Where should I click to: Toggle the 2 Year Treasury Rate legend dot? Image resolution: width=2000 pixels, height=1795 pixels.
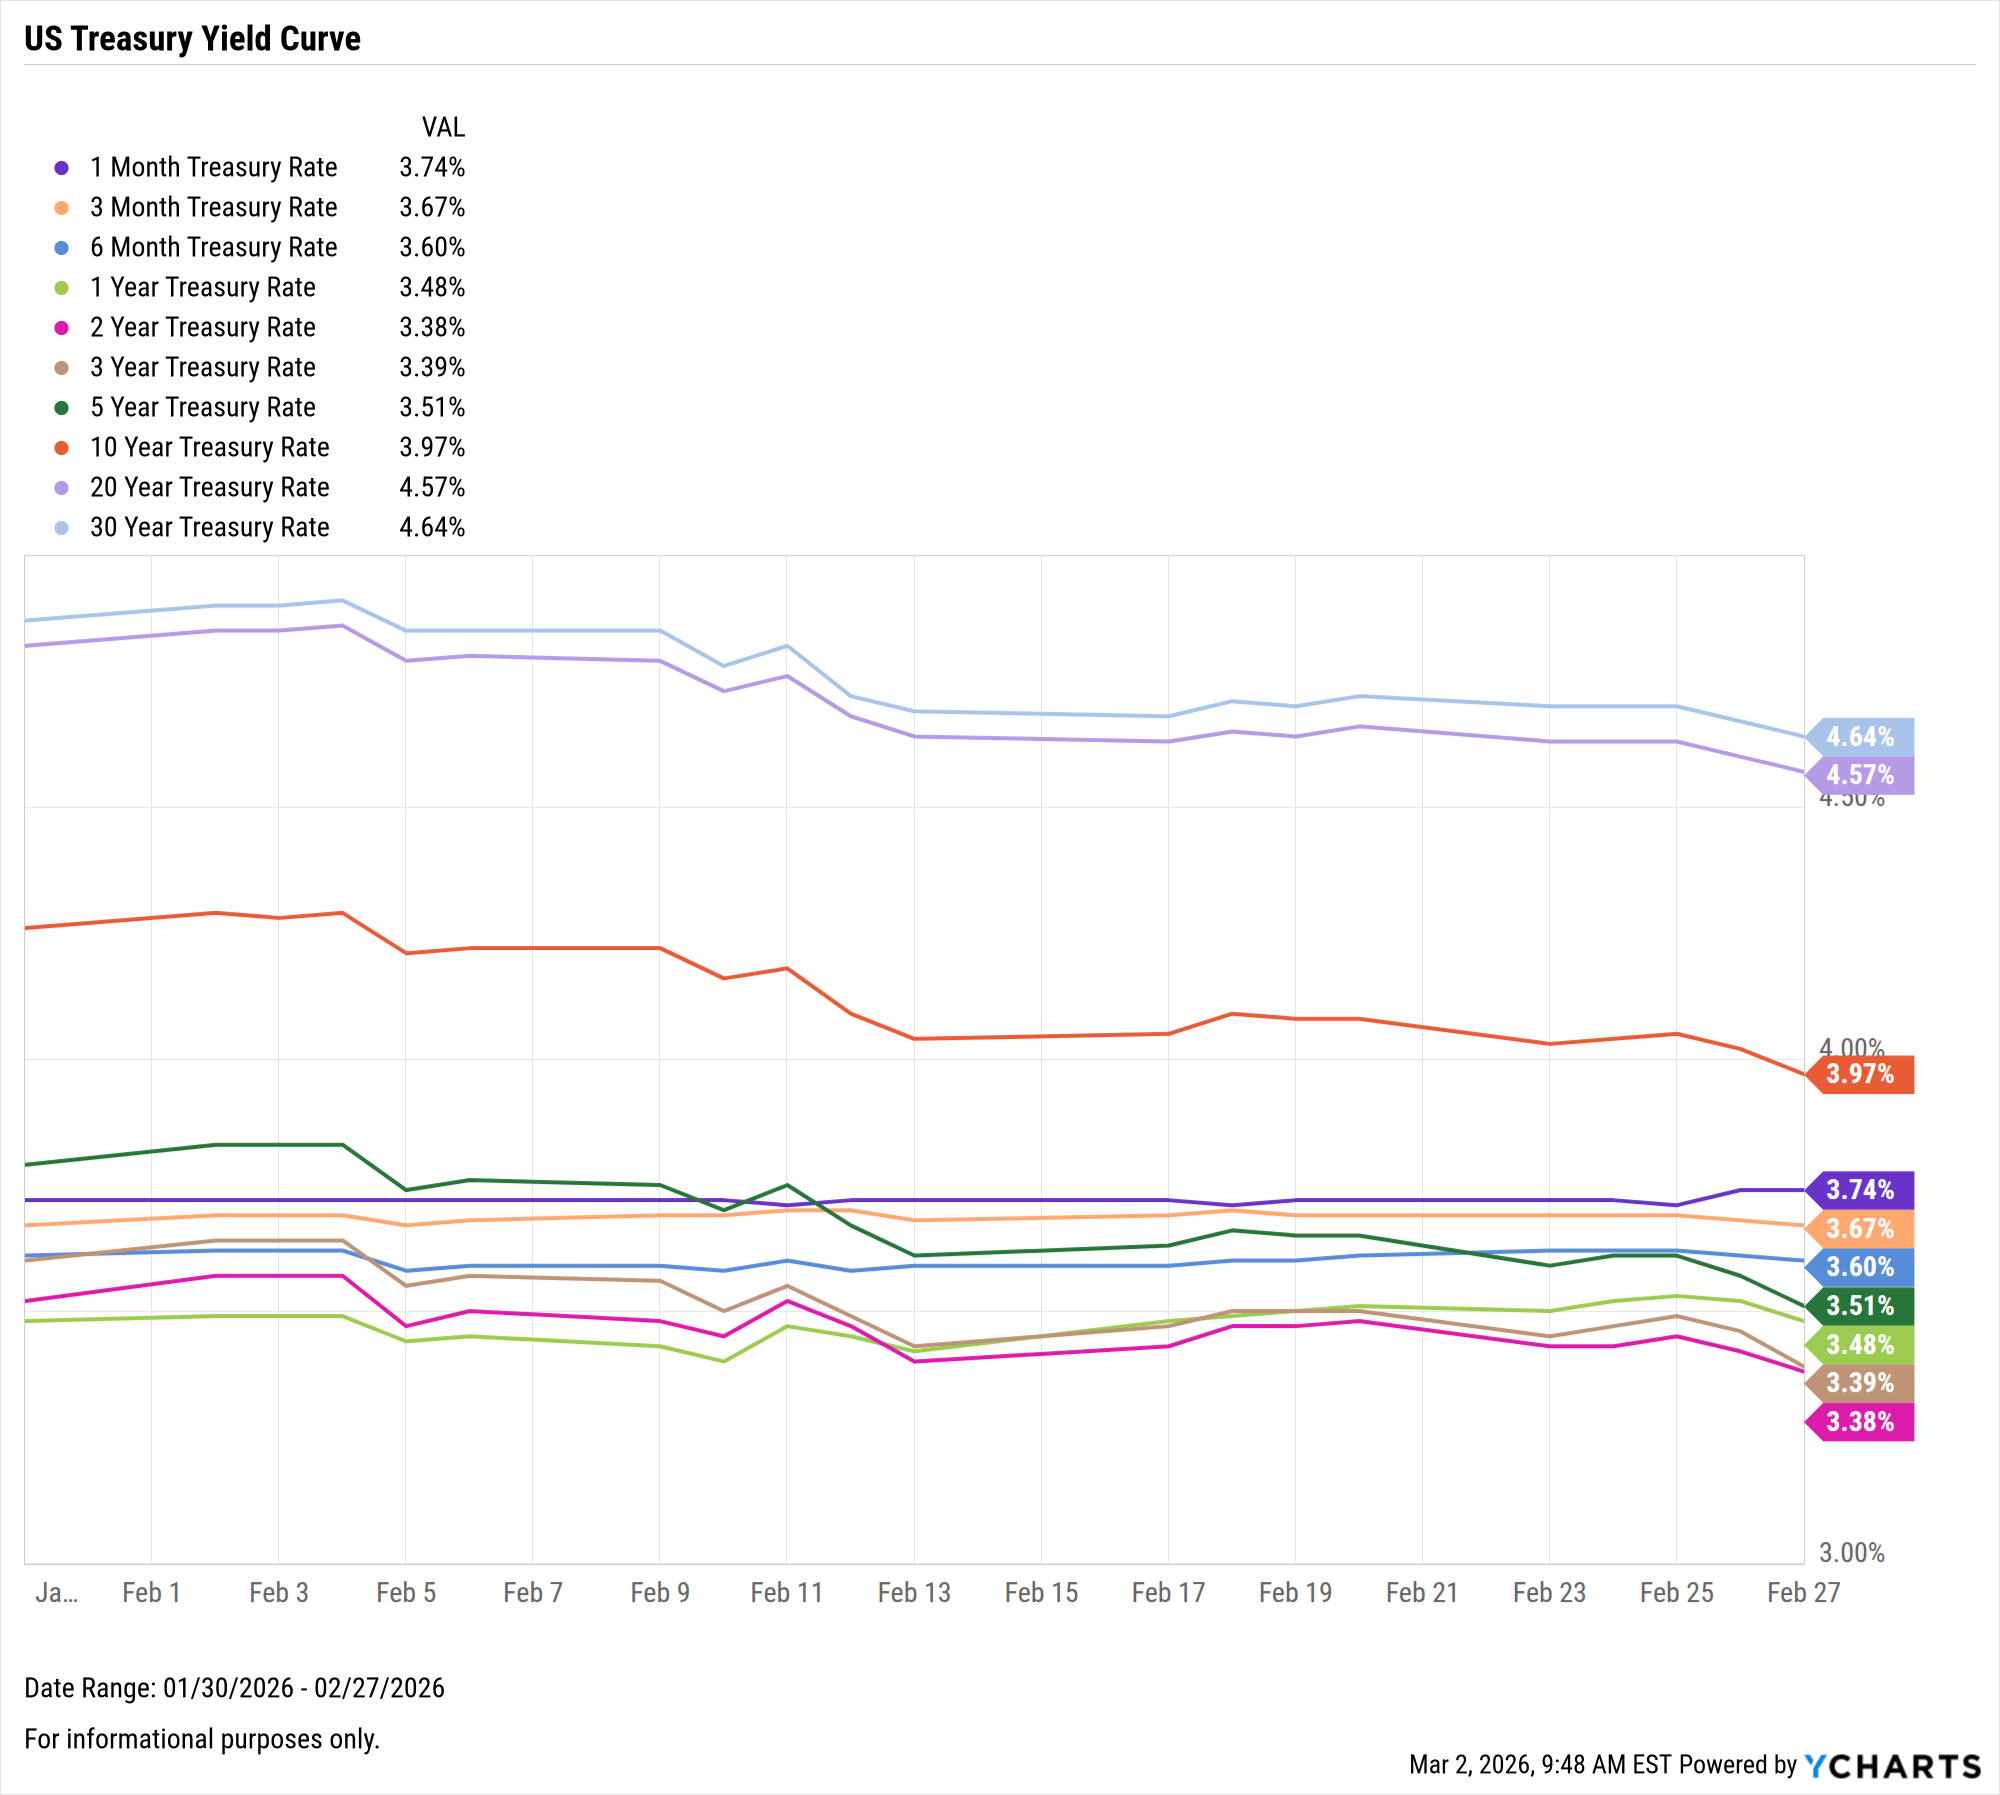[x=62, y=328]
